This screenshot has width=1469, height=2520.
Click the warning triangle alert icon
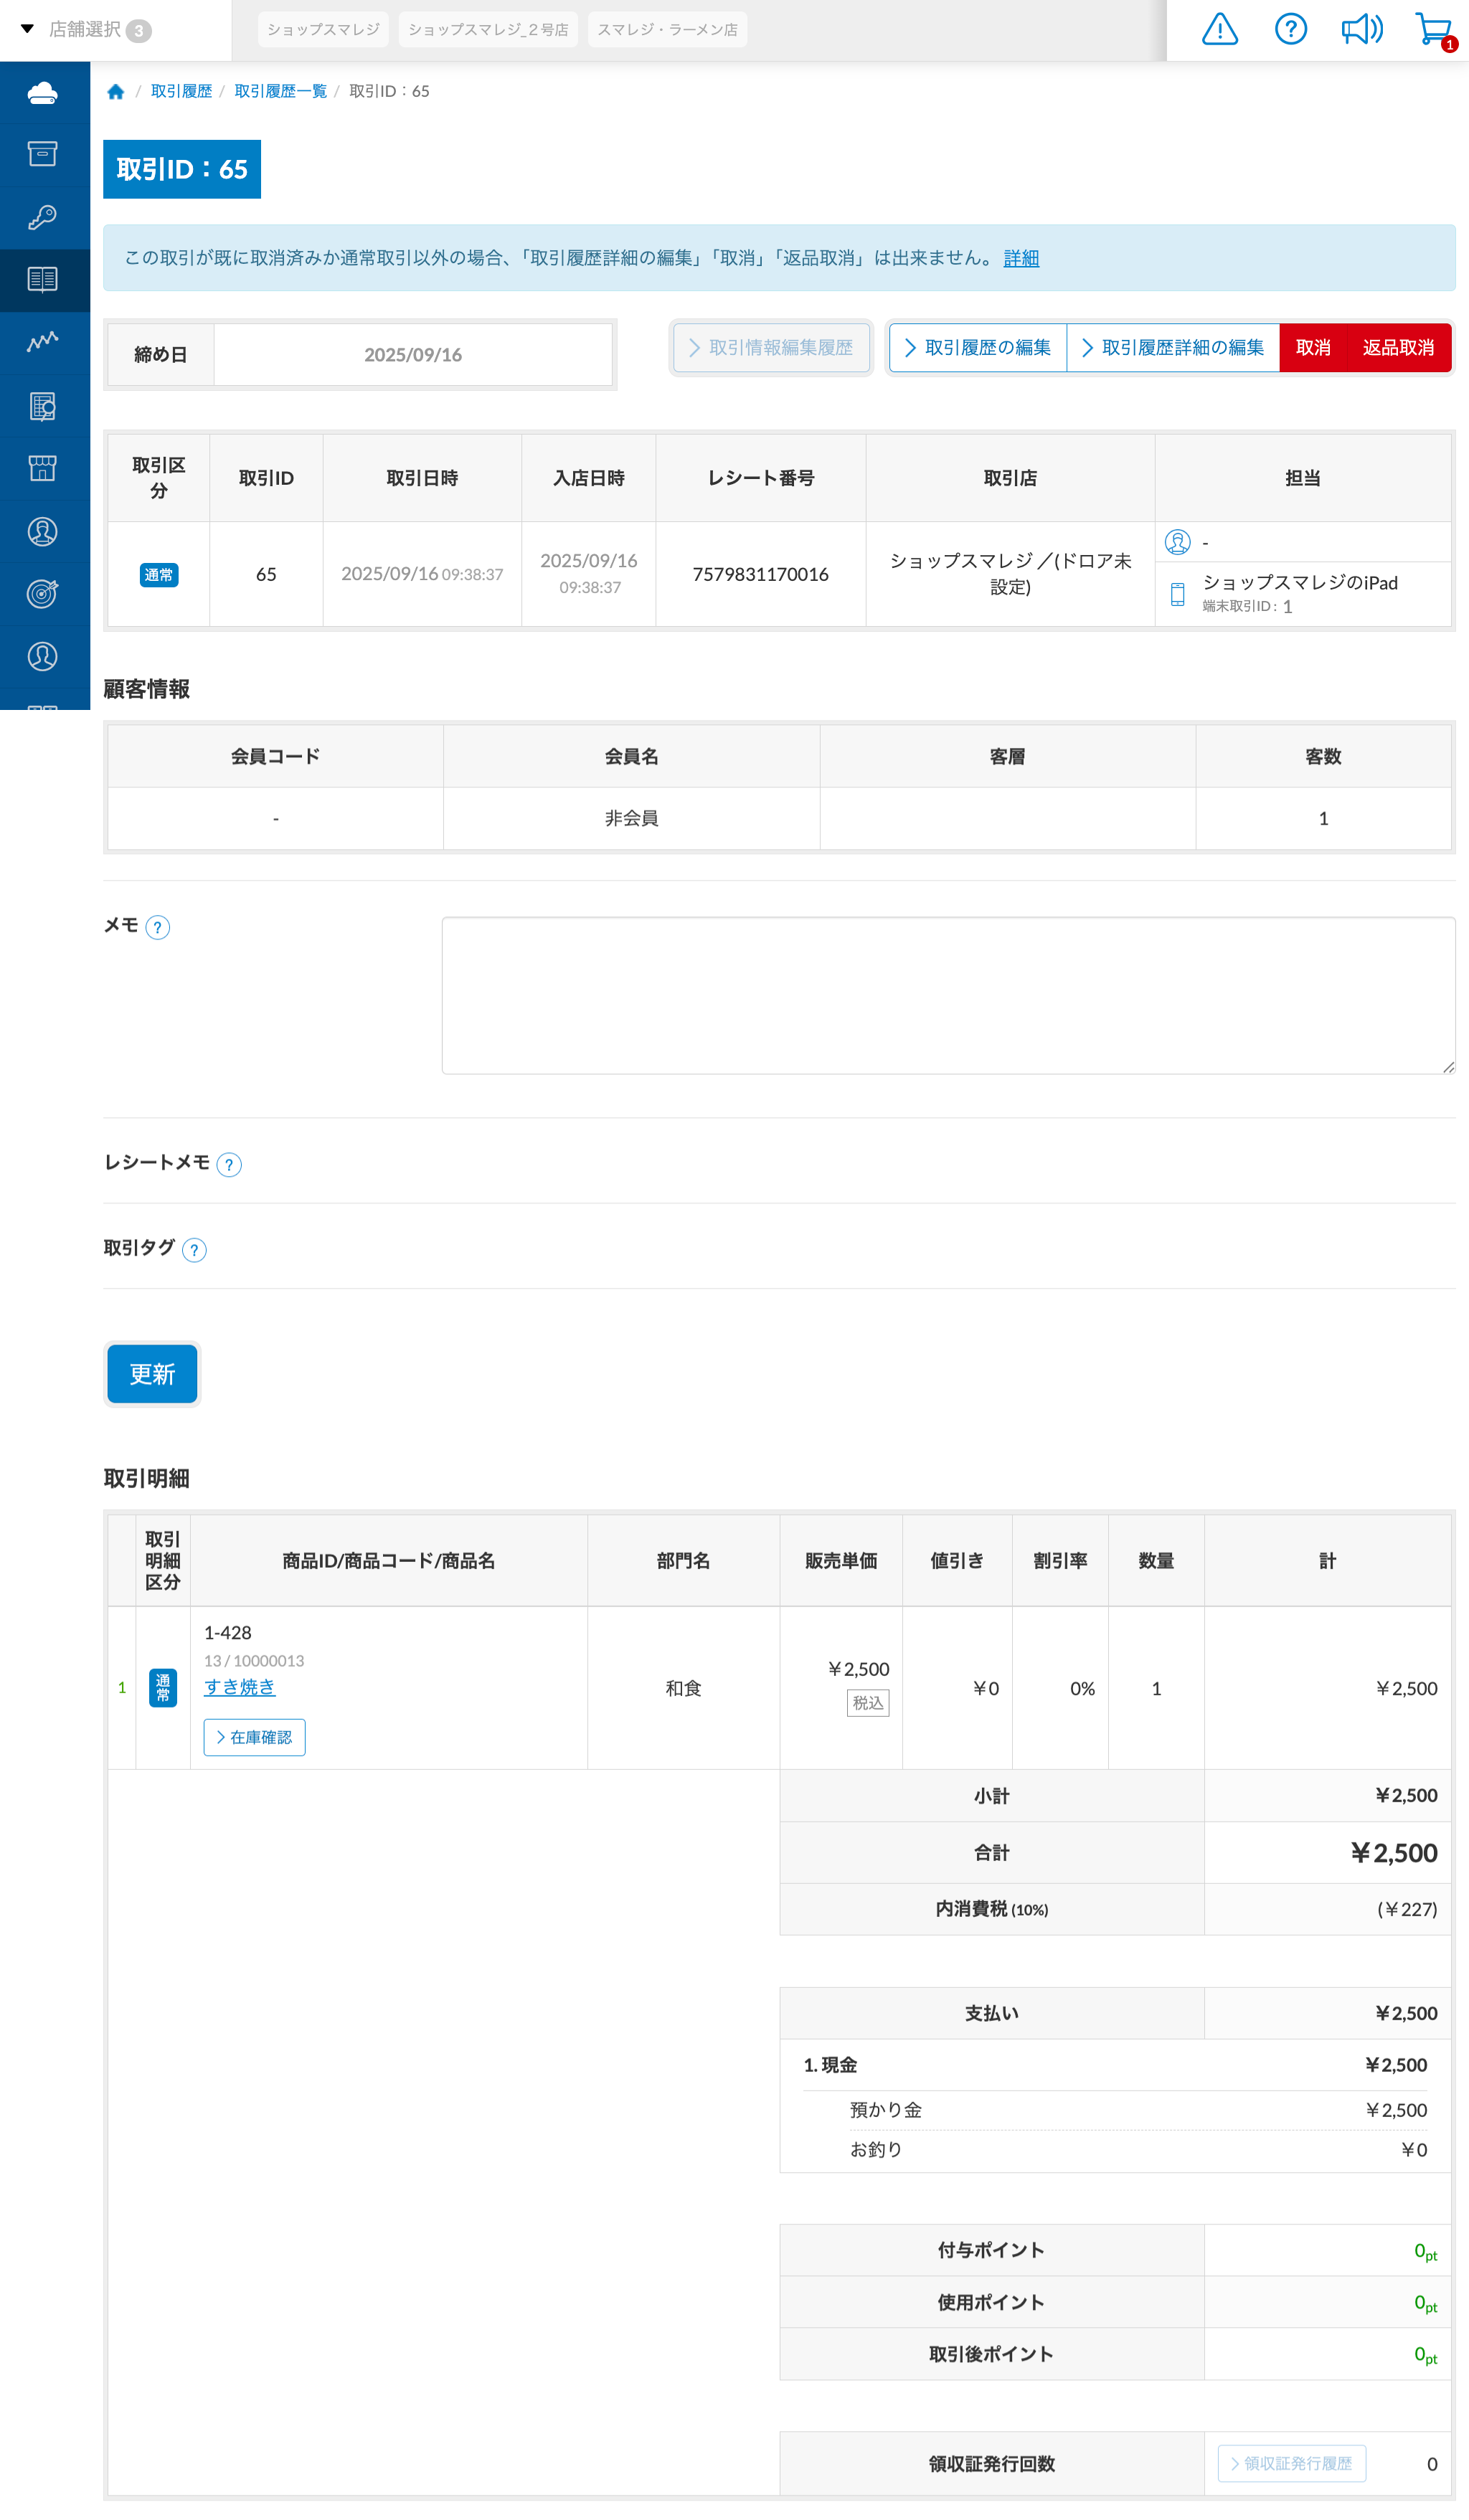click(1219, 30)
